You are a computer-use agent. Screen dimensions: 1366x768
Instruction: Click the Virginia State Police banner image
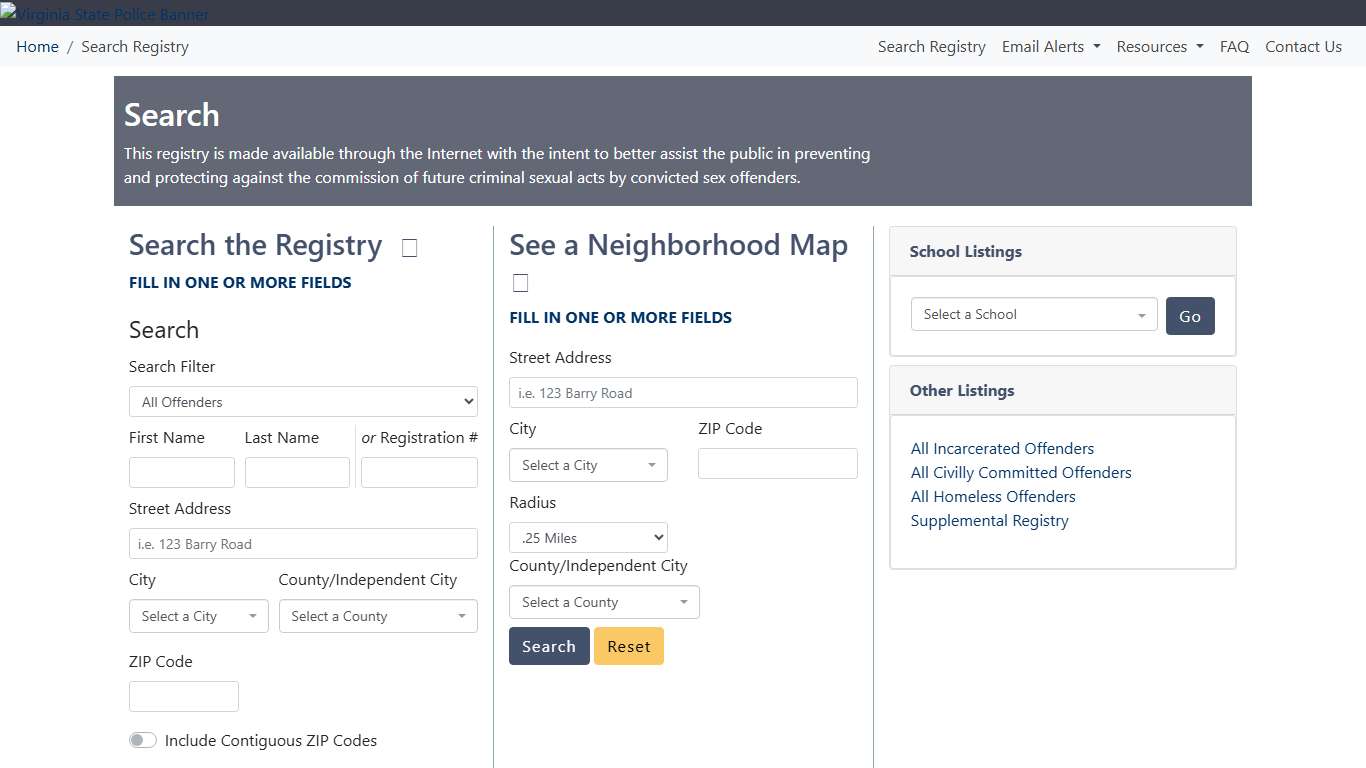tap(105, 14)
